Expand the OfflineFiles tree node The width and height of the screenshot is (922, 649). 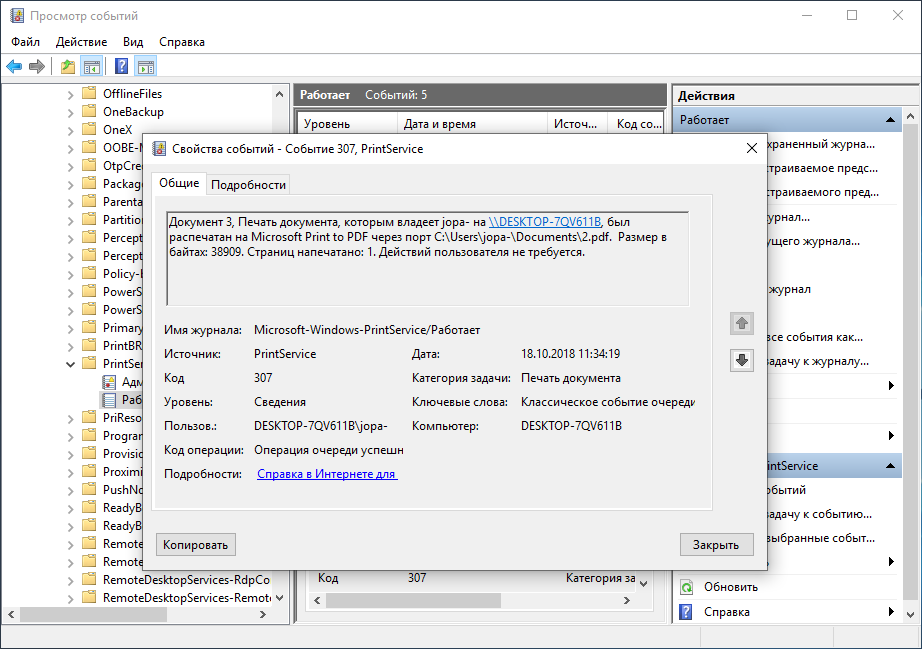point(71,95)
